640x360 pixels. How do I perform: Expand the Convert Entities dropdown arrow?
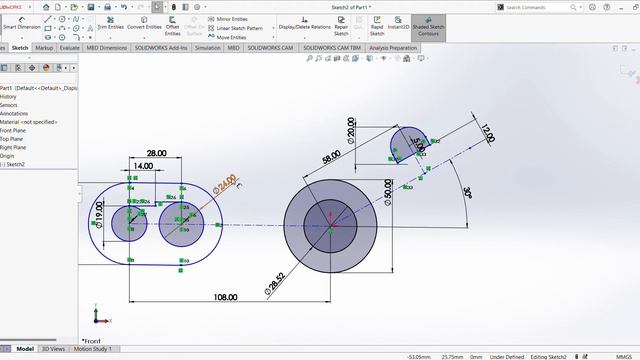pyautogui.click(x=144, y=38)
